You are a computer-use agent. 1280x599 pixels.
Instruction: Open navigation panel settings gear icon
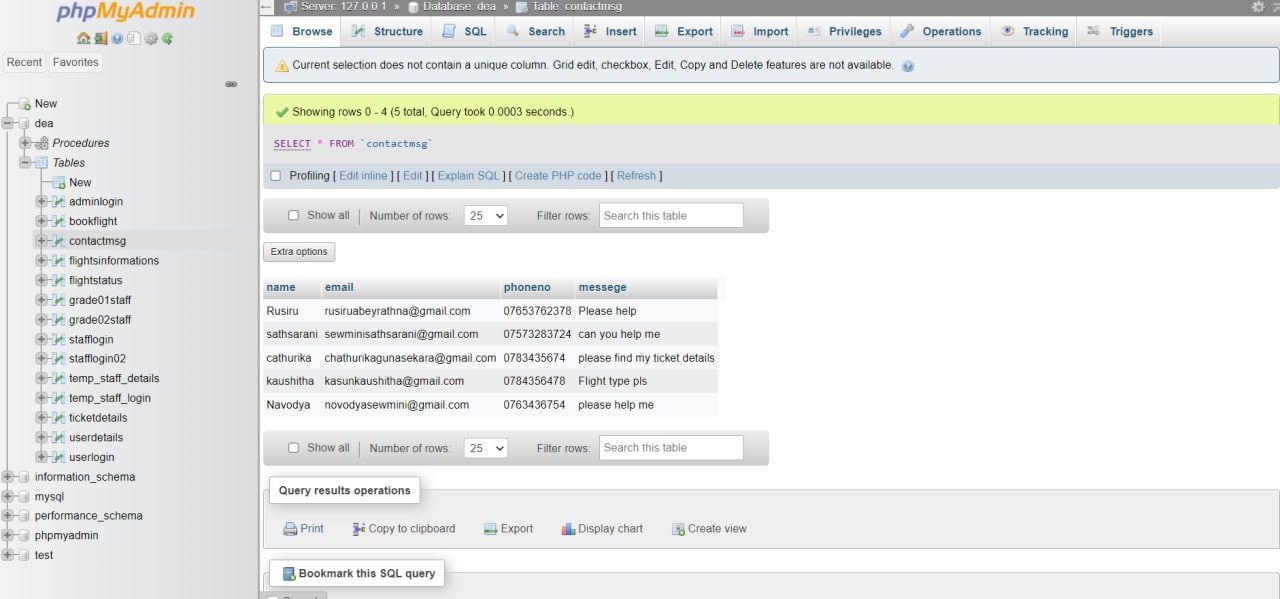click(151, 39)
